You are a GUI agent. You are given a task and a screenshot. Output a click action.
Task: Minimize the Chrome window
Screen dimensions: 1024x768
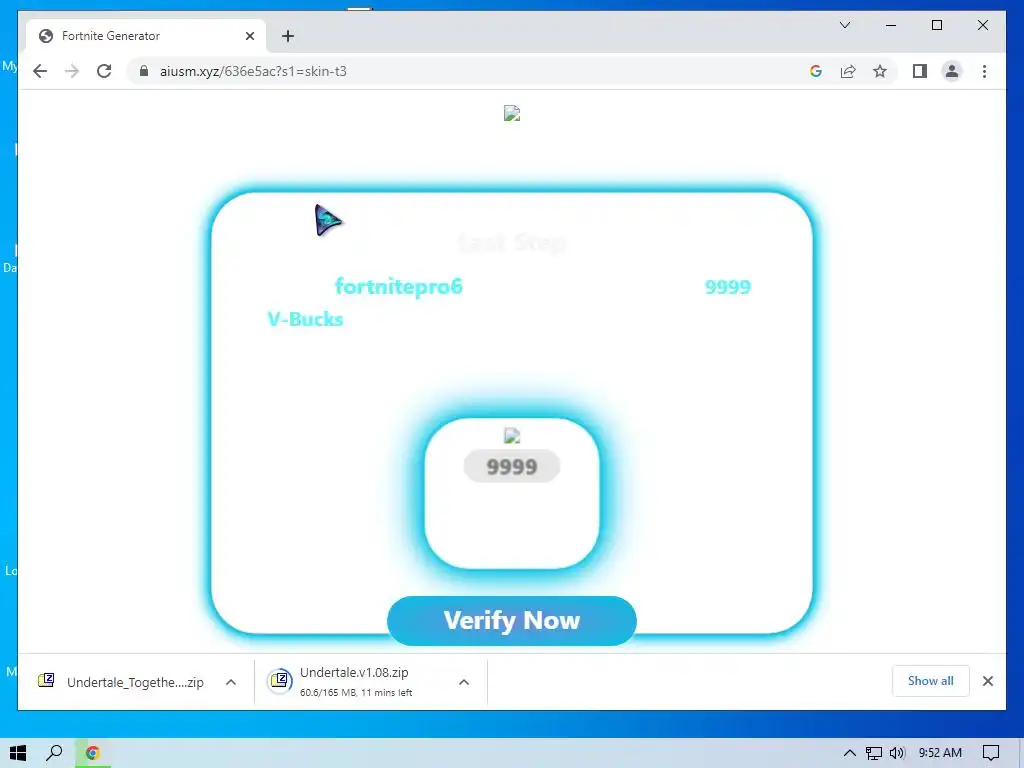click(891, 25)
